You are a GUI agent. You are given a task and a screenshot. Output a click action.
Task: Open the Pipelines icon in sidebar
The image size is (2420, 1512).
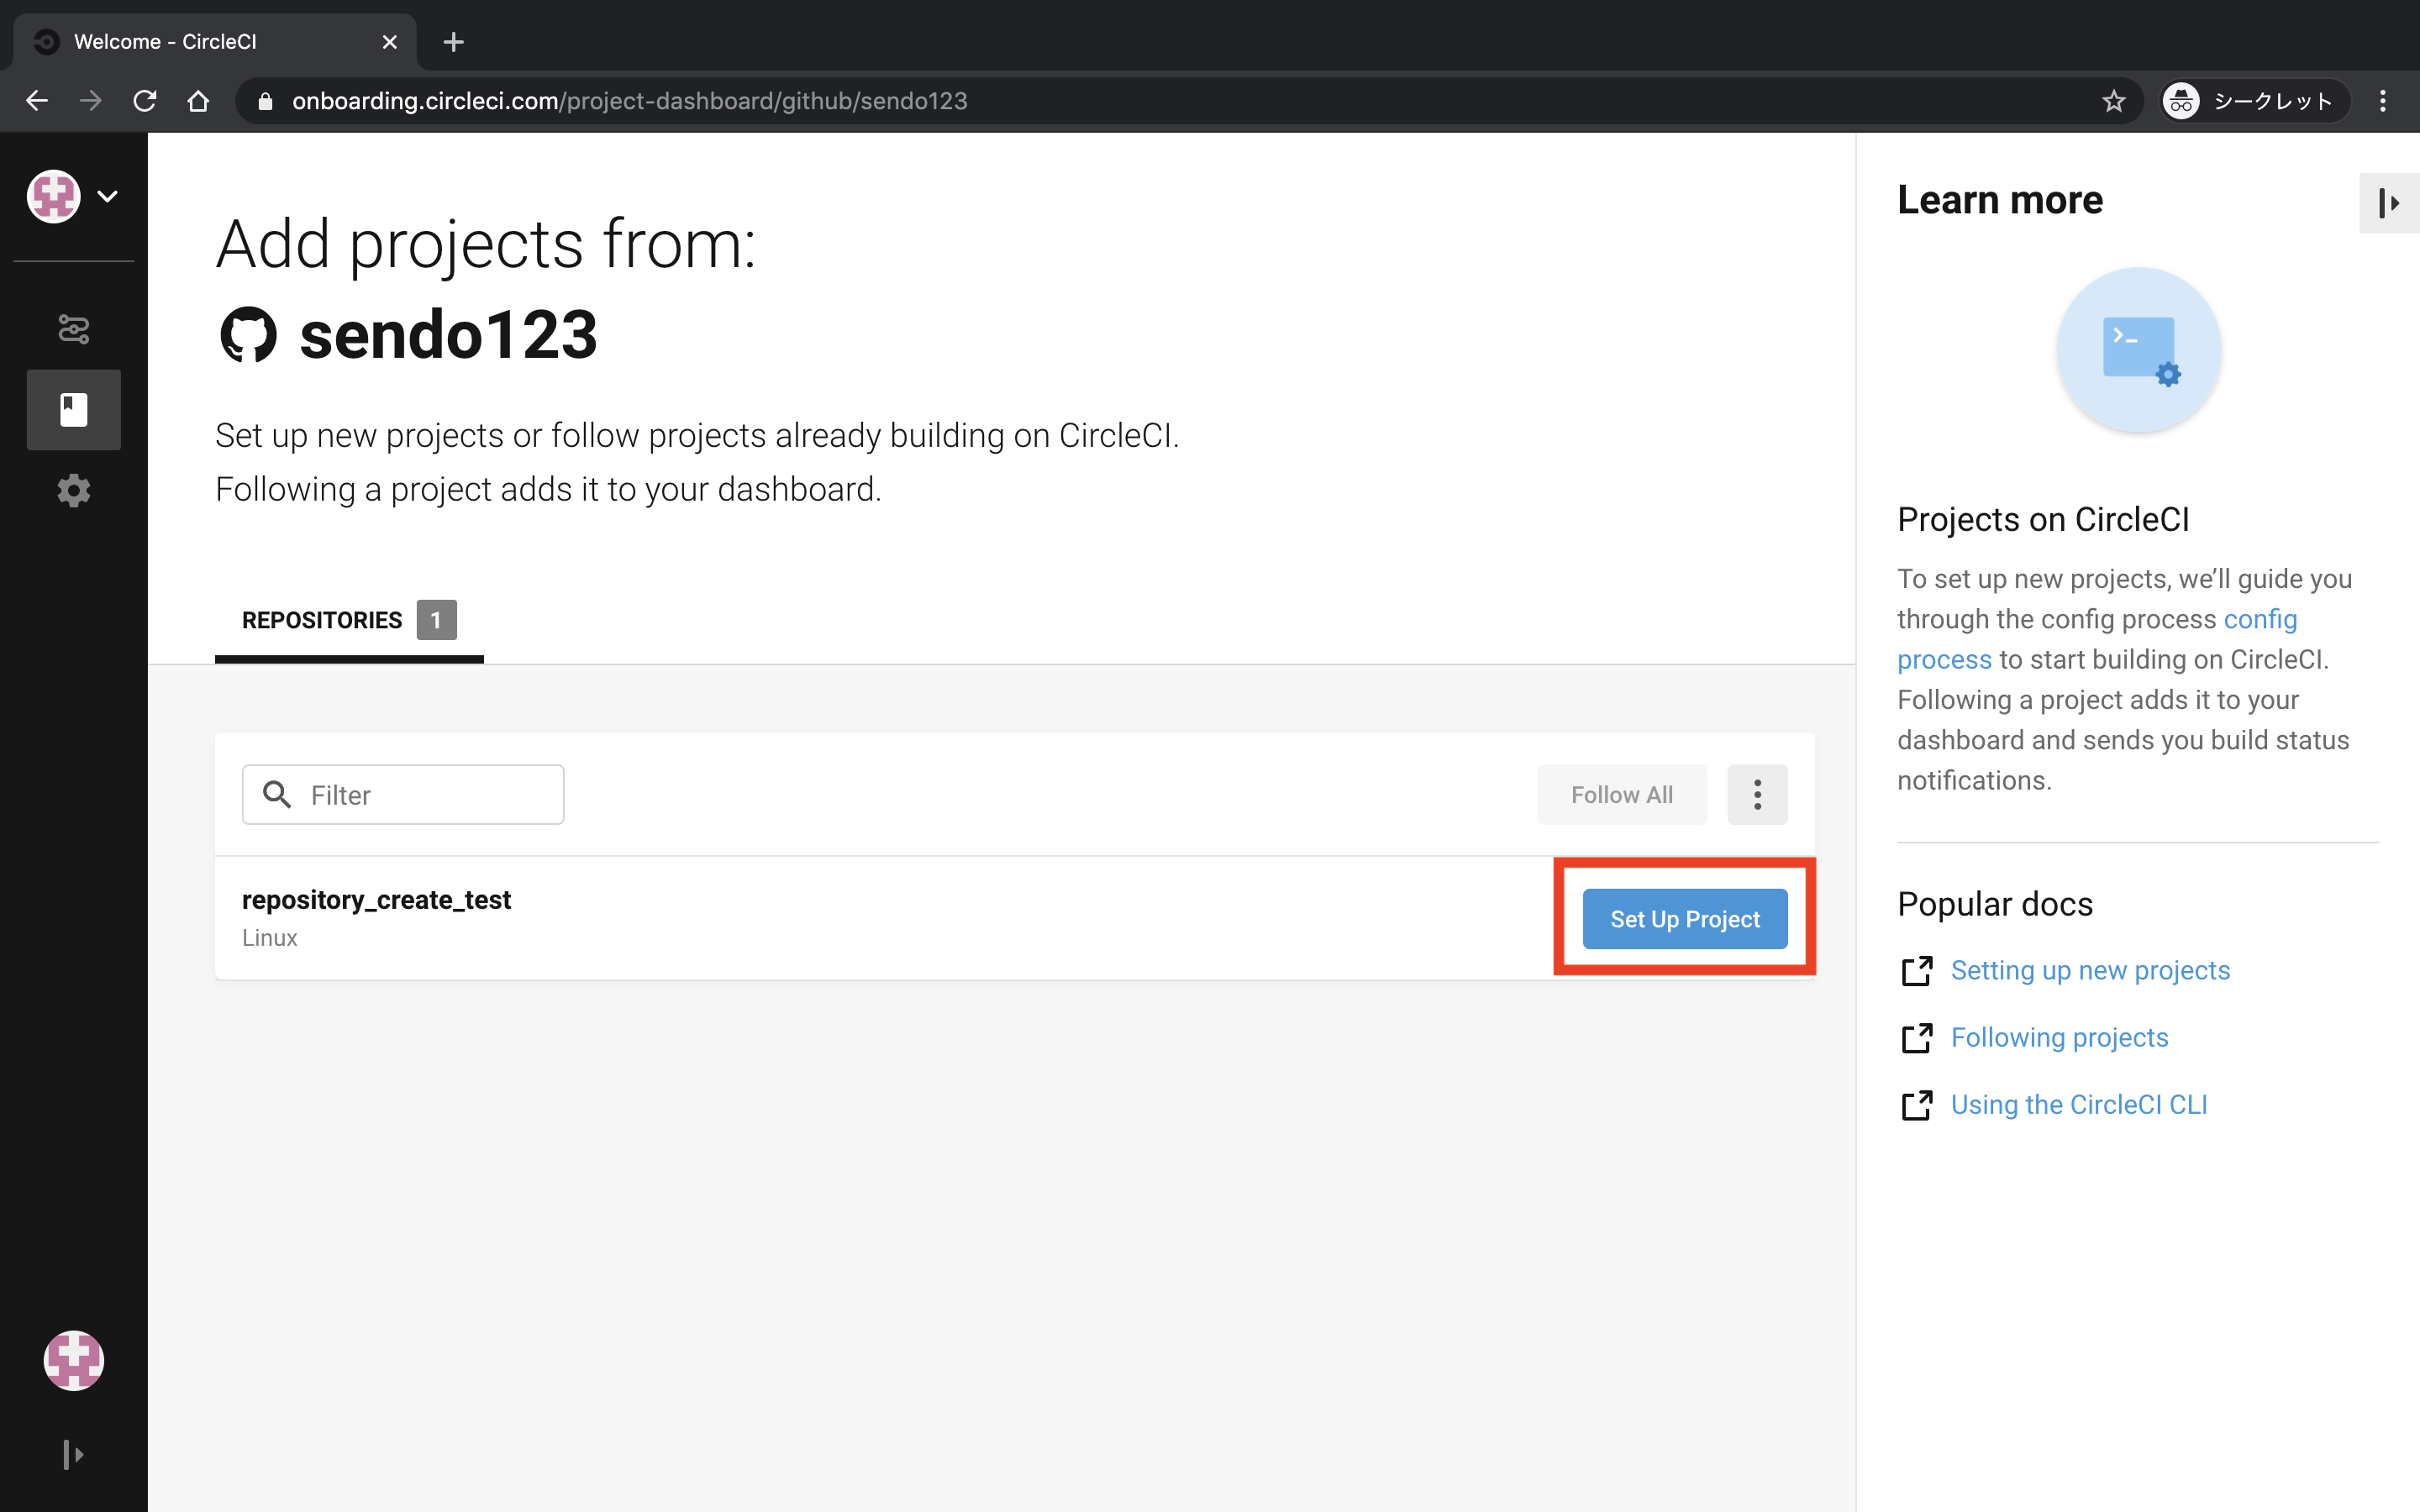pyautogui.click(x=73, y=328)
